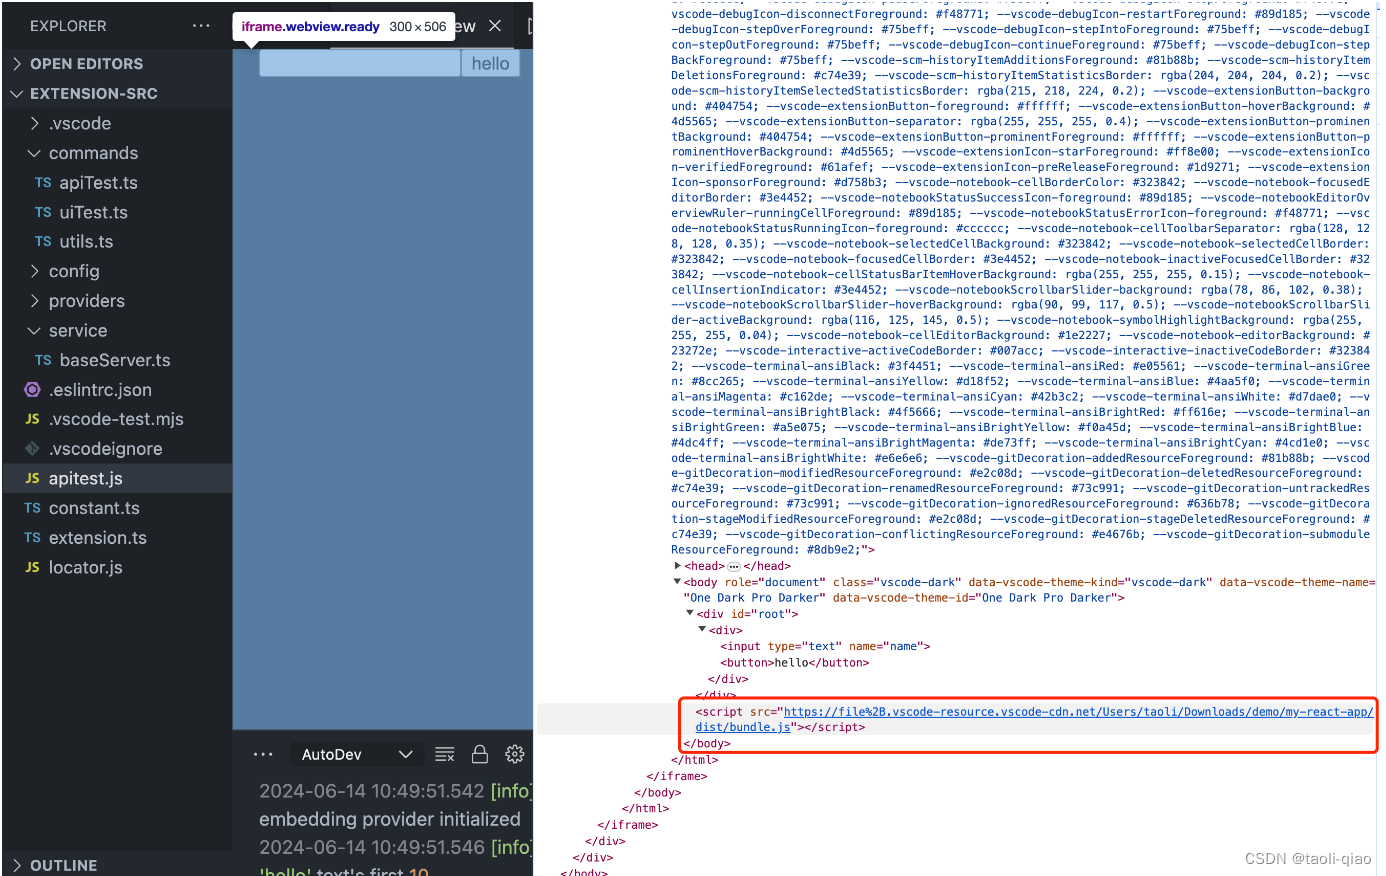This screenshot has height=876, width=1386.
Task: Expand the head element in DevTools
Action: (x=678, y=566)
